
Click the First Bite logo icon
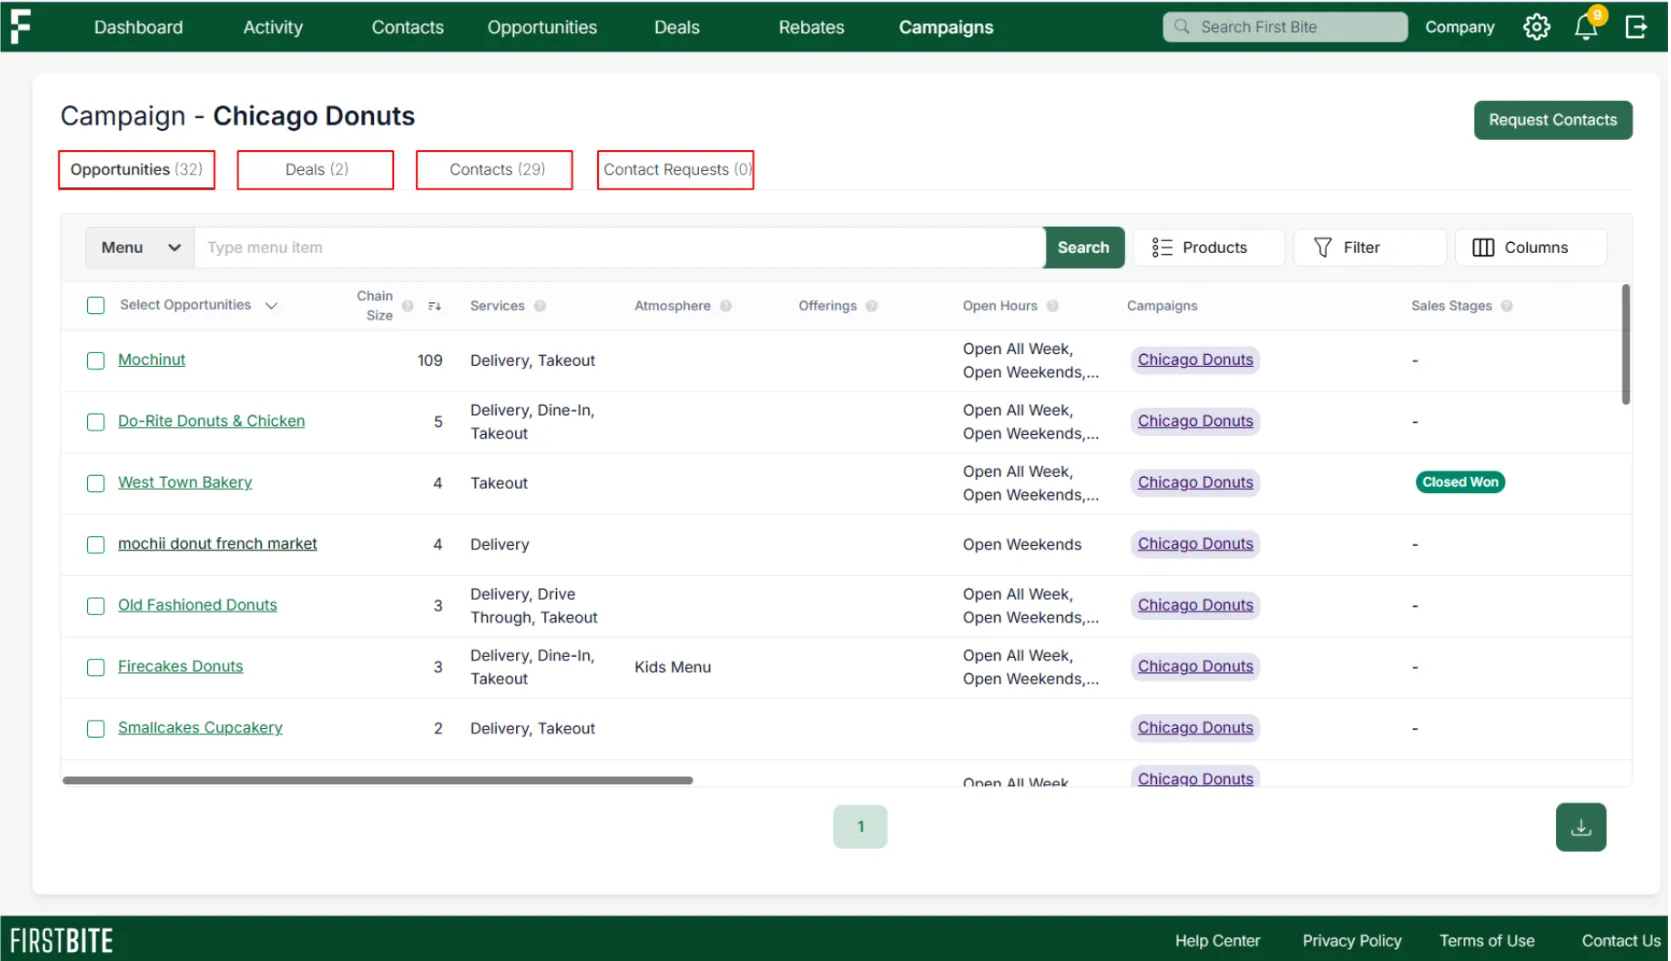20,27
